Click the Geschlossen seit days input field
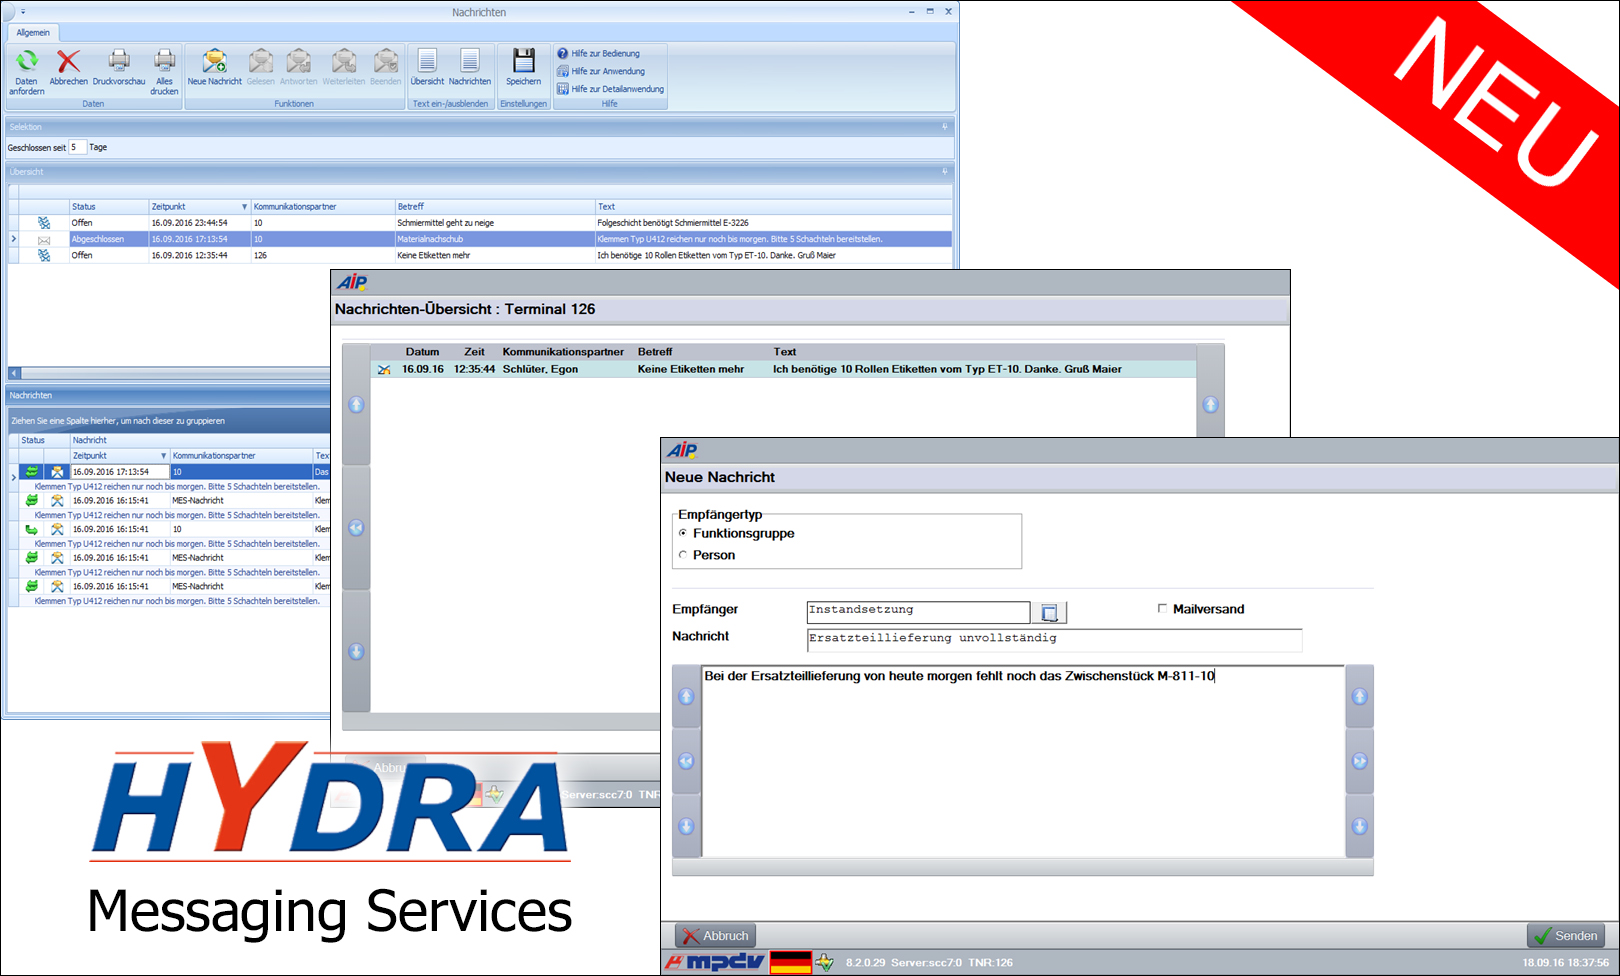Image resolution: width=1620 pixels, height=976 pixels. 77,146
